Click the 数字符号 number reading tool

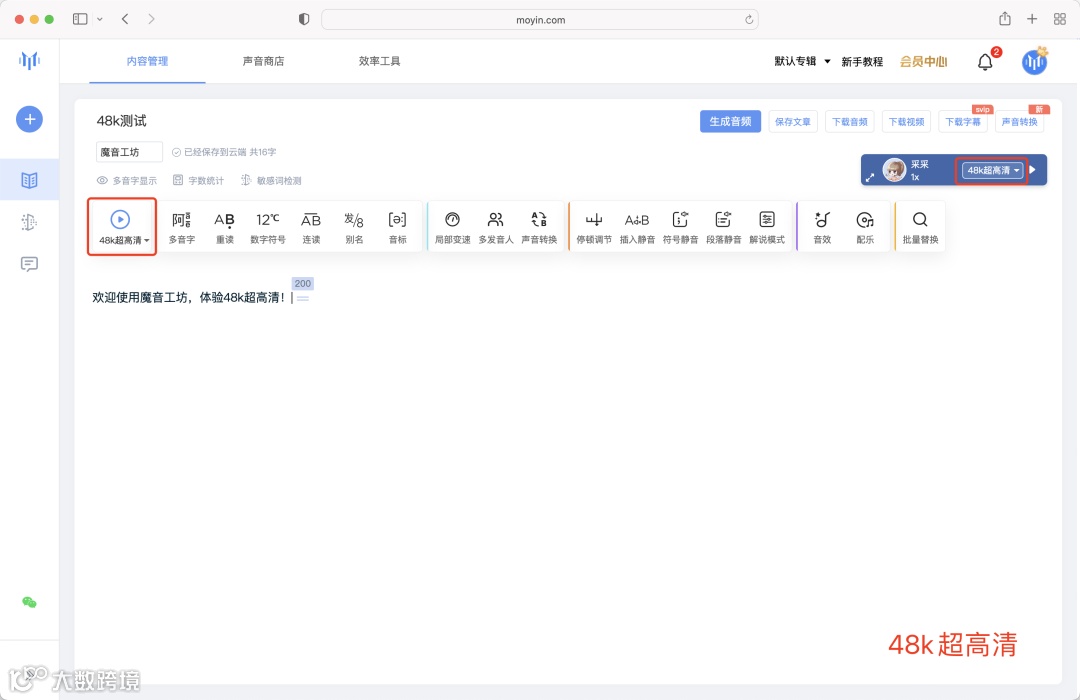pyautogui.click(x=268, y=226)
